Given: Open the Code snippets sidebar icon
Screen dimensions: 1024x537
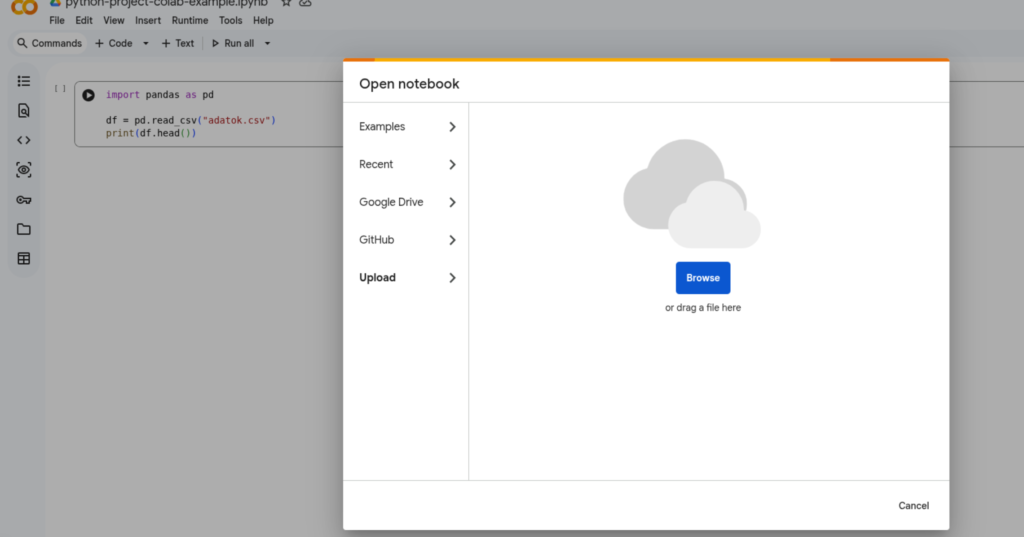Looking at the screenshot, I should 24,140.
